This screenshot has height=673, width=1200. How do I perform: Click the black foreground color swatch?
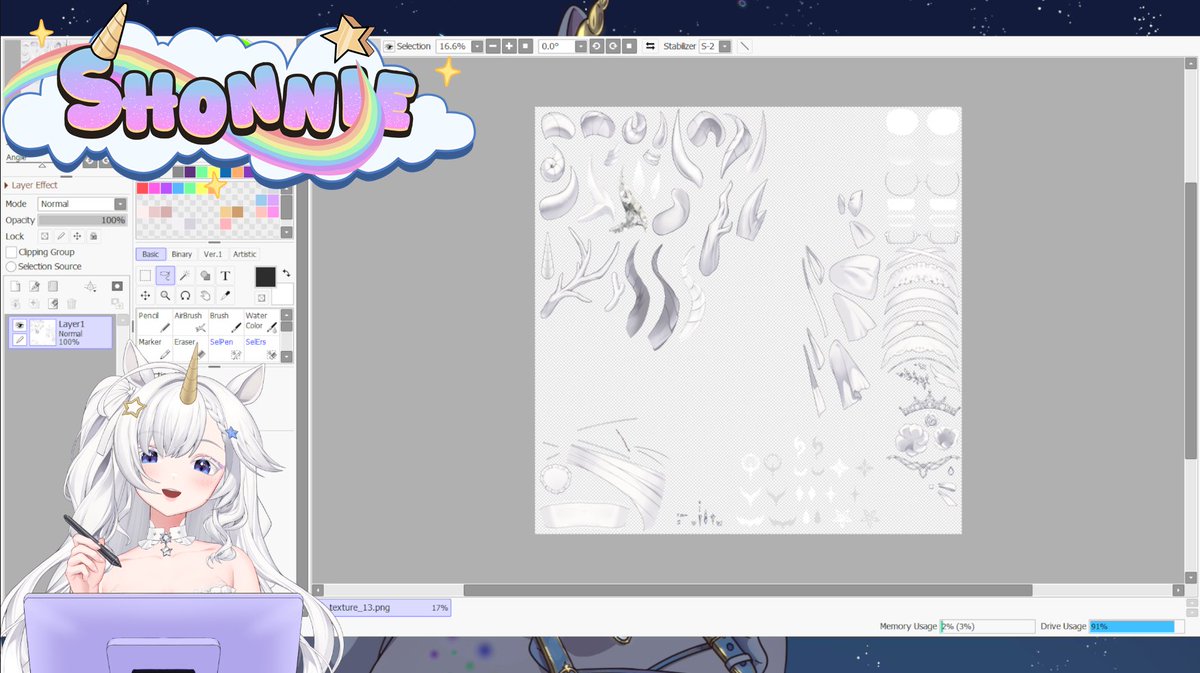[x=264, y=277]
